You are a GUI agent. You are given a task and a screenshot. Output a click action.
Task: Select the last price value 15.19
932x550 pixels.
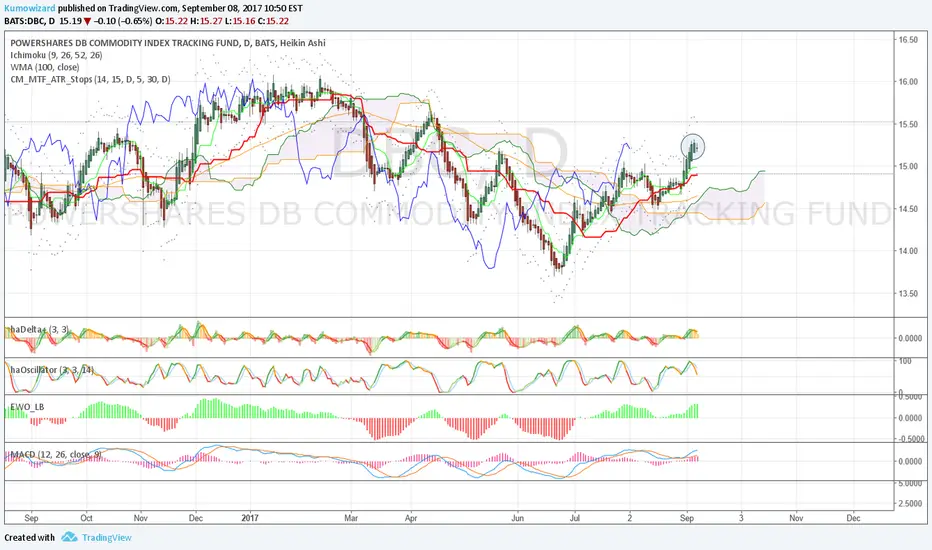tap(70, 21)
